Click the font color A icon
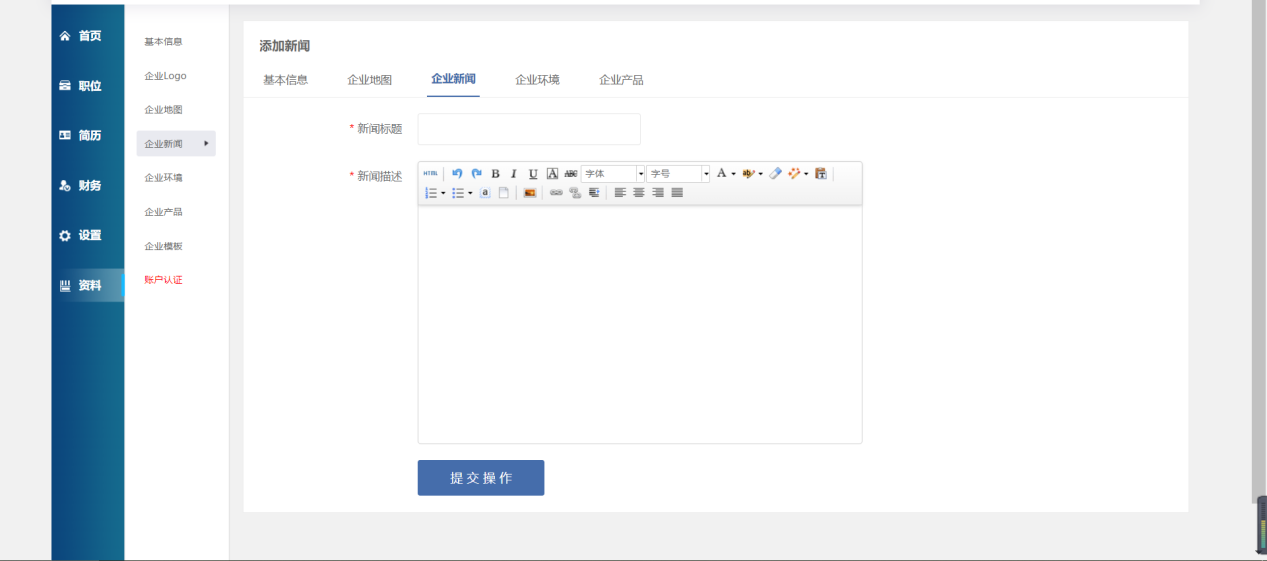The width and height of the screenshot is (1267, 561). [721, 174]
